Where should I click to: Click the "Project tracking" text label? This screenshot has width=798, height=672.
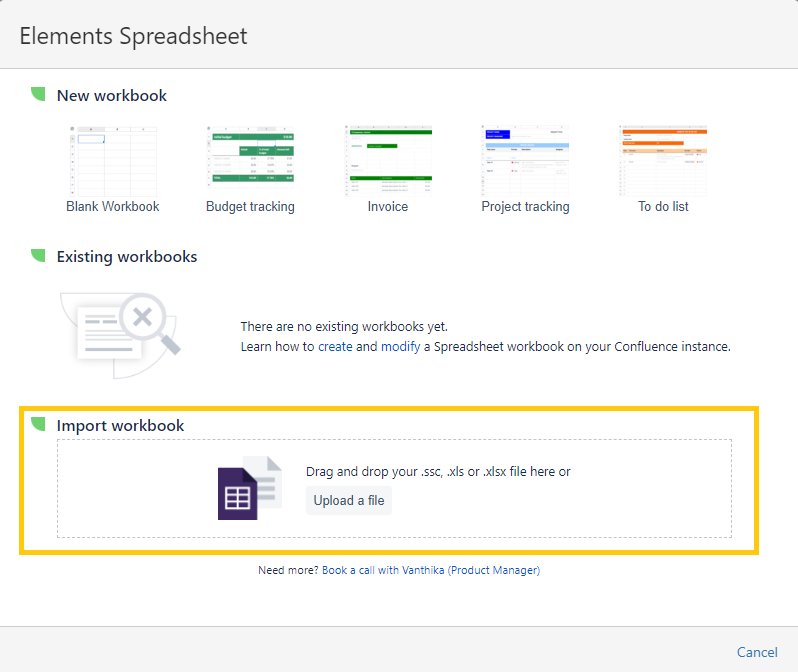[x=525, y=207]
